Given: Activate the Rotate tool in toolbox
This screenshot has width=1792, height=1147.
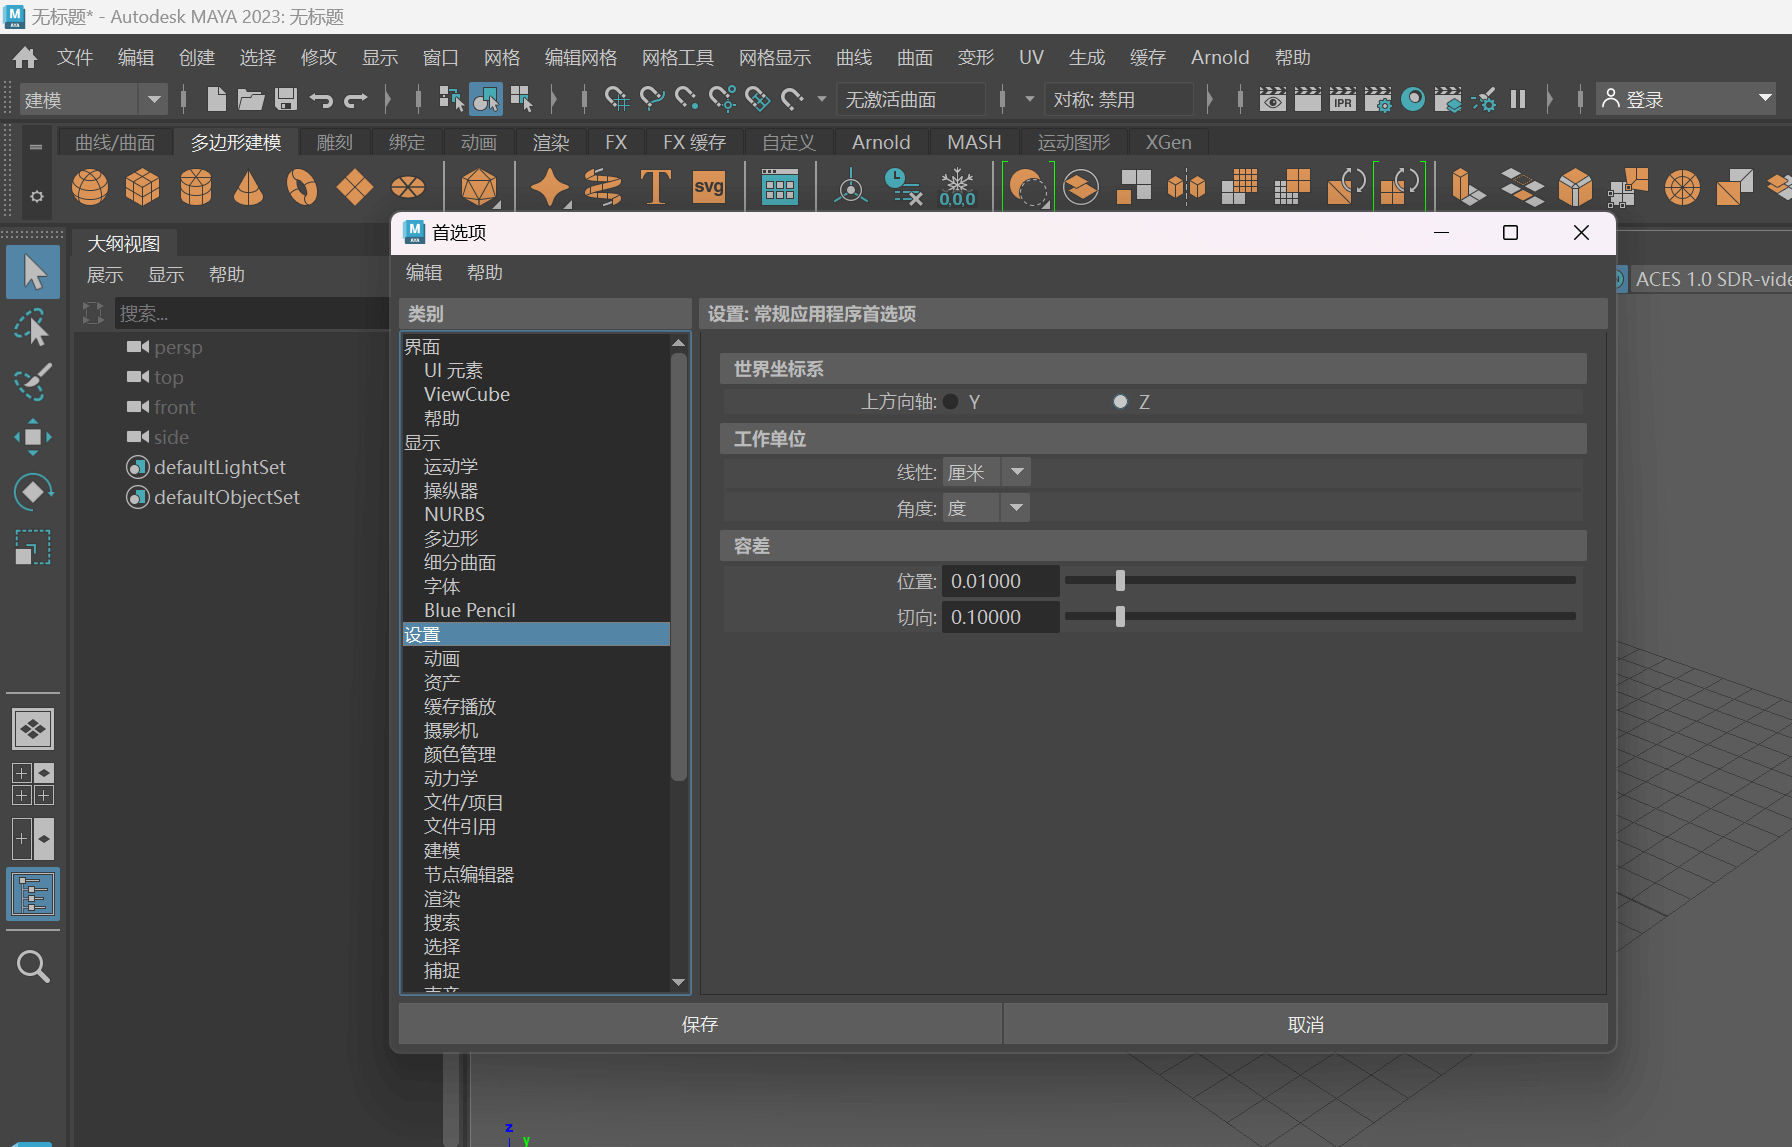Looking at the screenshot, I should pyautogui.click(x=33, y=492).
